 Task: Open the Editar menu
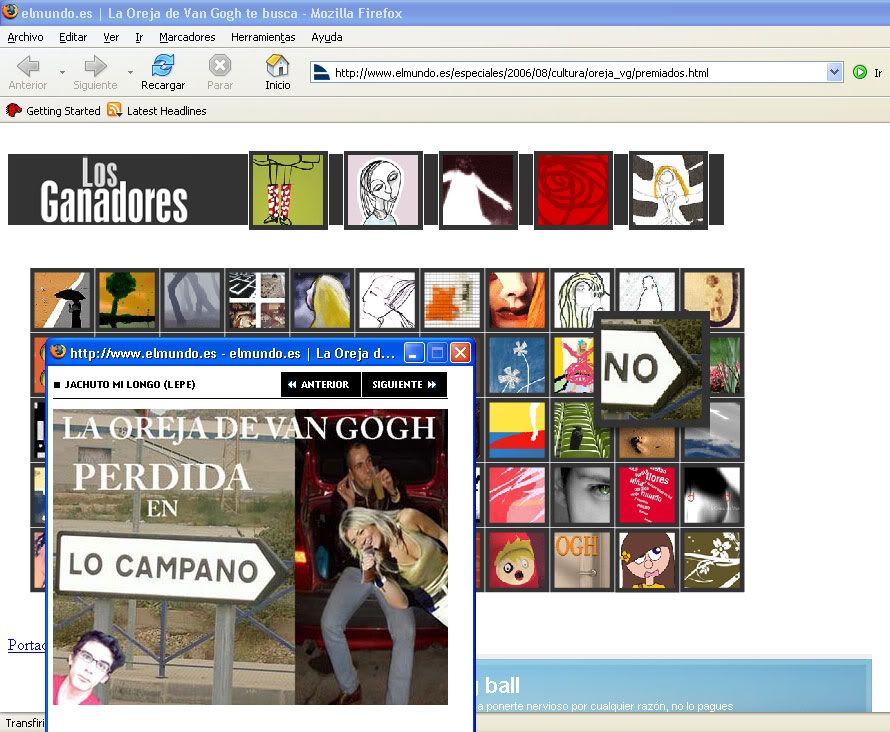(x=73, y=37)
